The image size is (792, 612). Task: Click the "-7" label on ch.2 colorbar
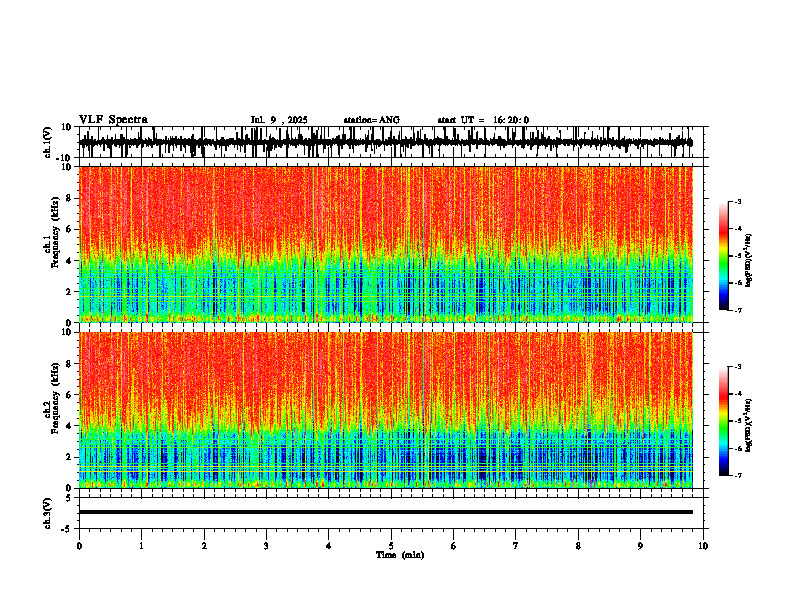[x=737, y=475]
